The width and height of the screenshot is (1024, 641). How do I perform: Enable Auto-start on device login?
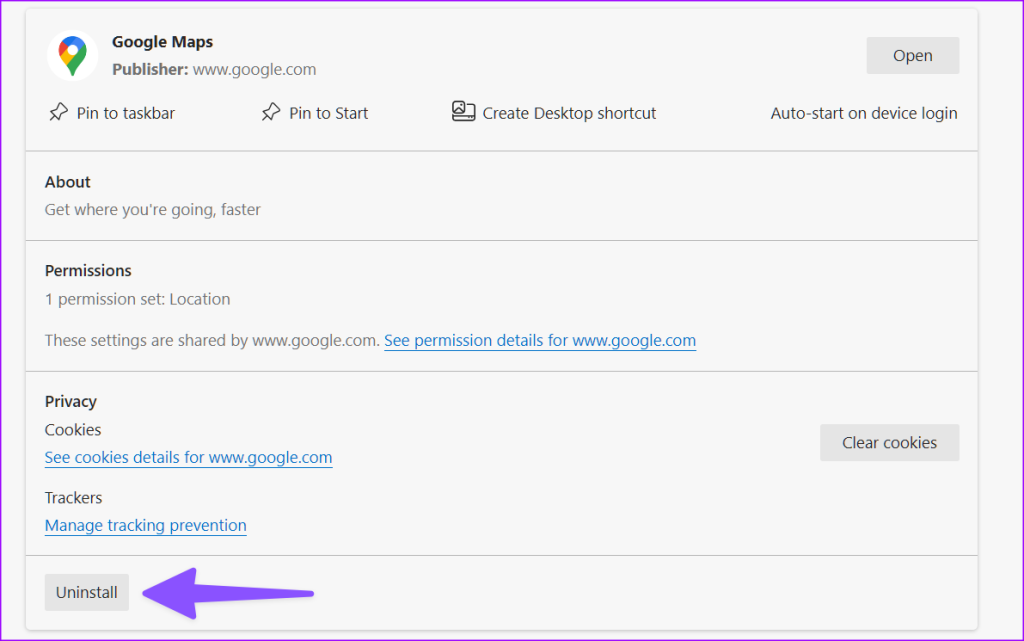point(863,113)
